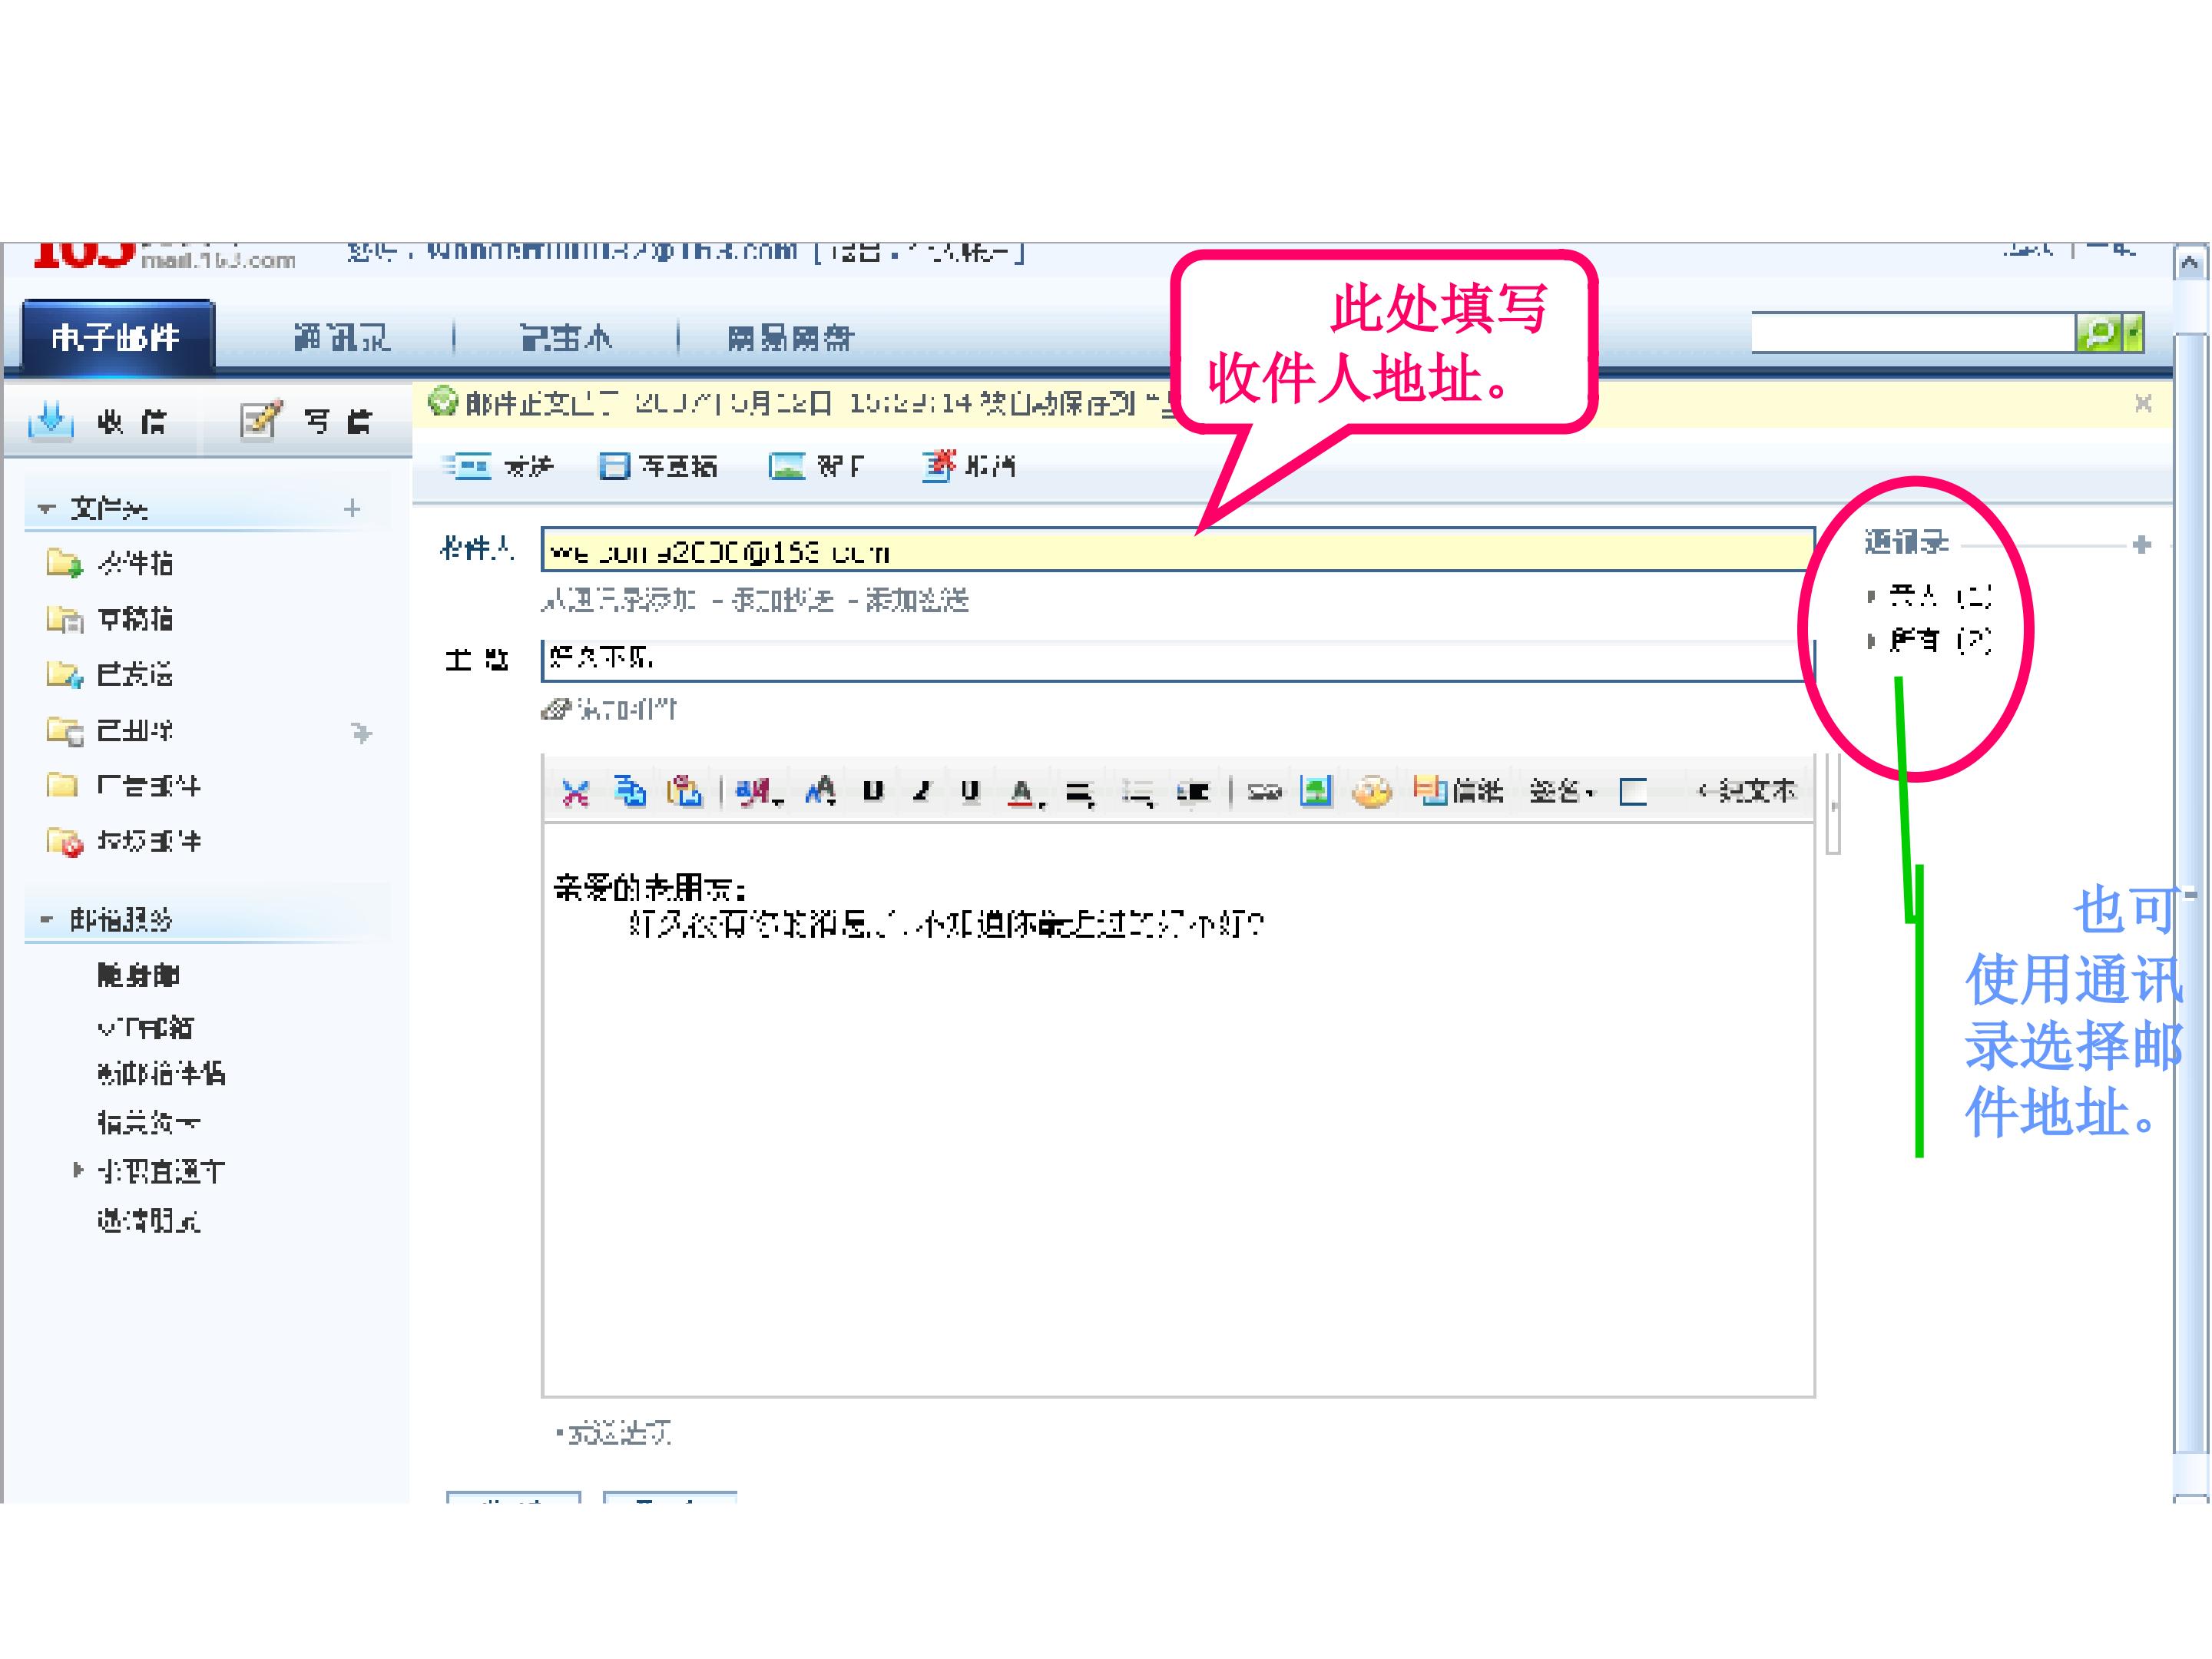Toggle Underline formatting in the editor toolbar
The image size is (2212, 1659).
pos(969,792)
